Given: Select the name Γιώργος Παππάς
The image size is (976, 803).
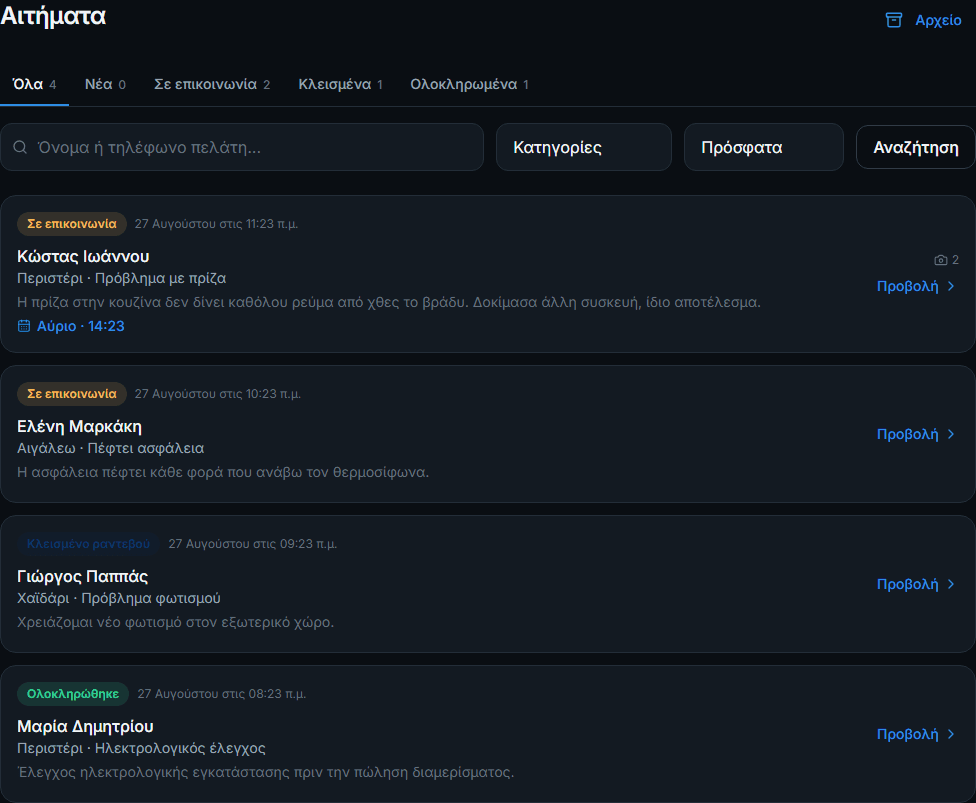Looking at the screenshot, I should pos(82,576).
